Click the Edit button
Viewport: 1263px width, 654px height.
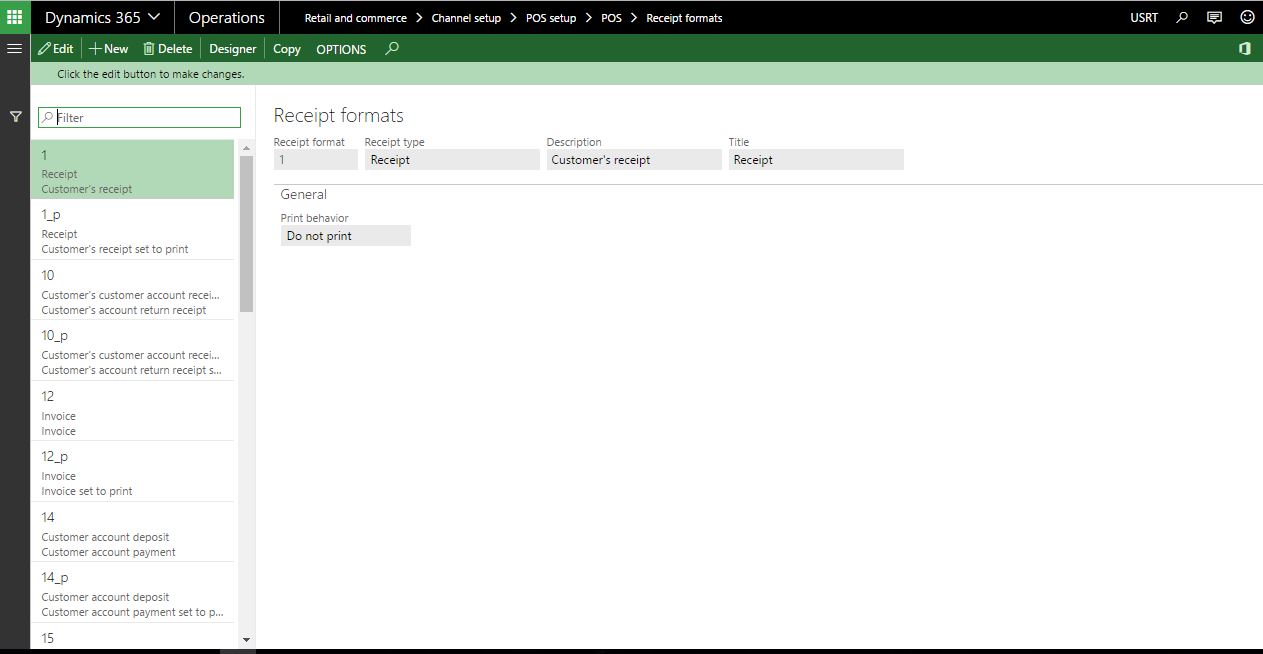(56, 48)
